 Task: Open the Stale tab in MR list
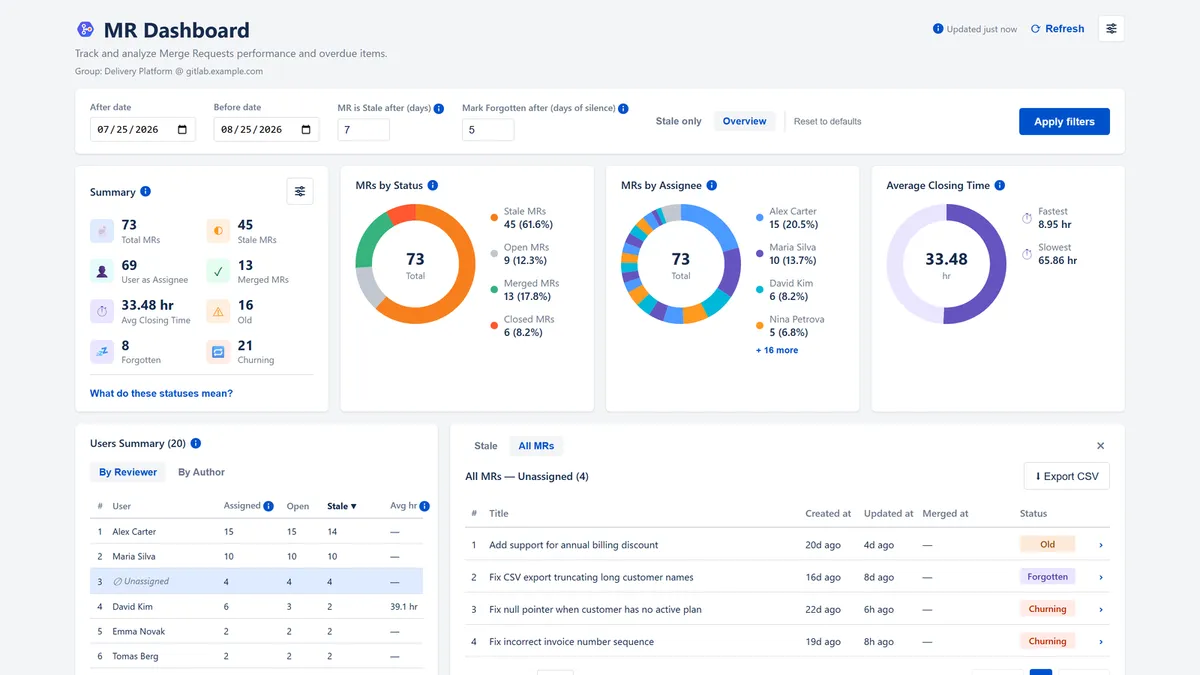pyautogui.click(x=486, y=446)
